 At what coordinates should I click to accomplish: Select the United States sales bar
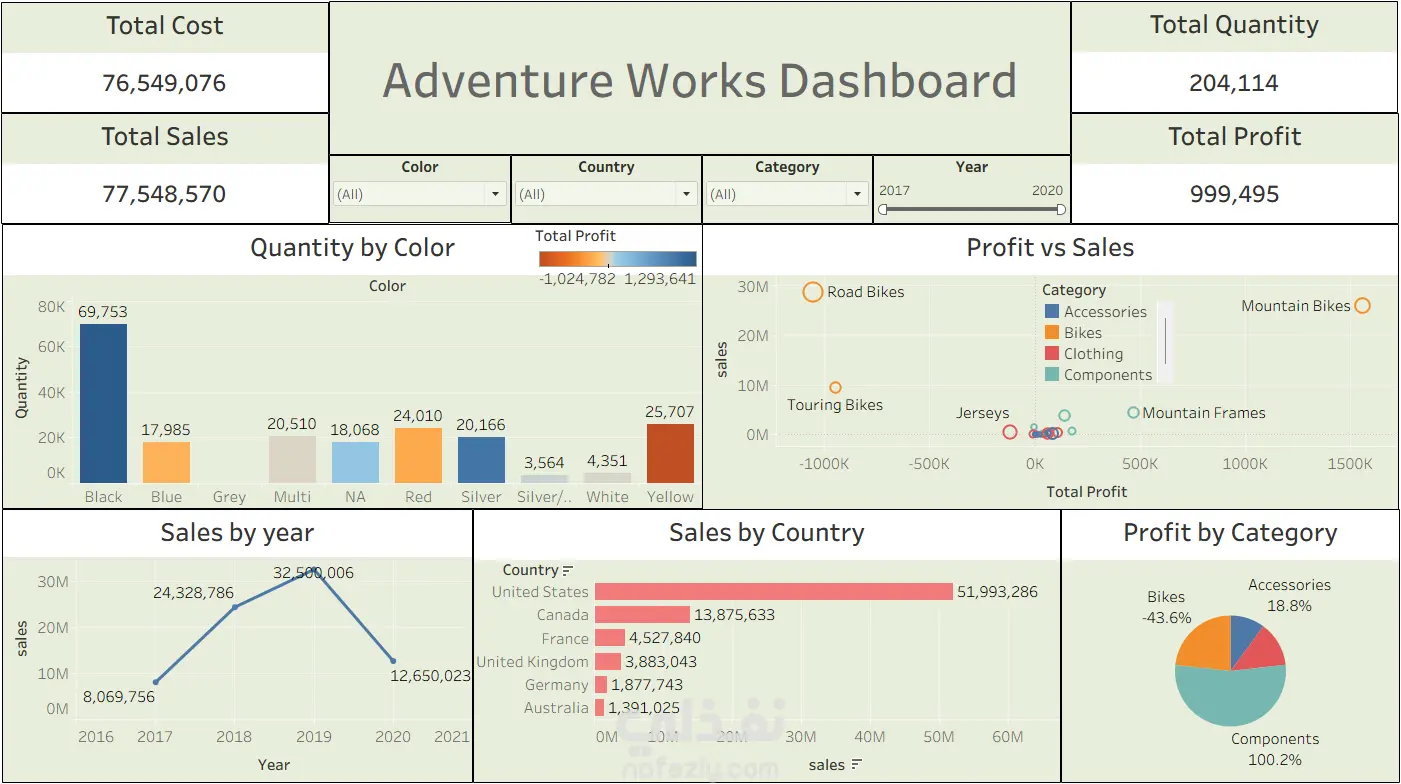coord(774,592)
